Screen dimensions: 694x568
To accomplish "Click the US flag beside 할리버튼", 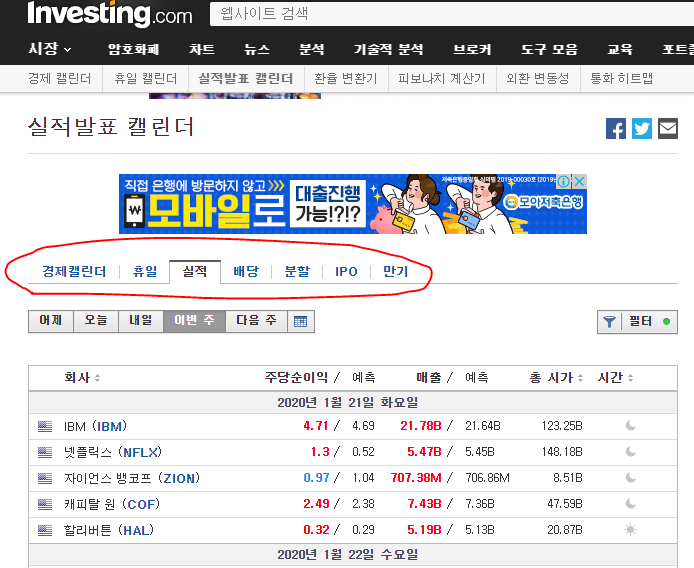I will [x=45, y=530].
